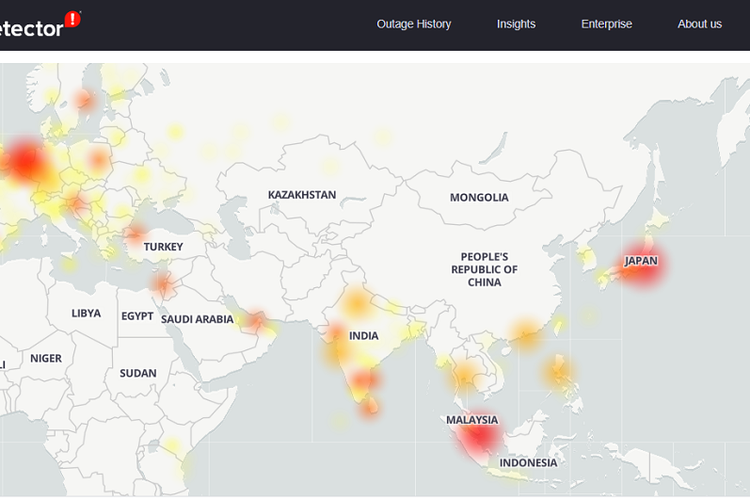Open the Outage History page
This screenshot has height=500, width=750.
click(414, 24)
